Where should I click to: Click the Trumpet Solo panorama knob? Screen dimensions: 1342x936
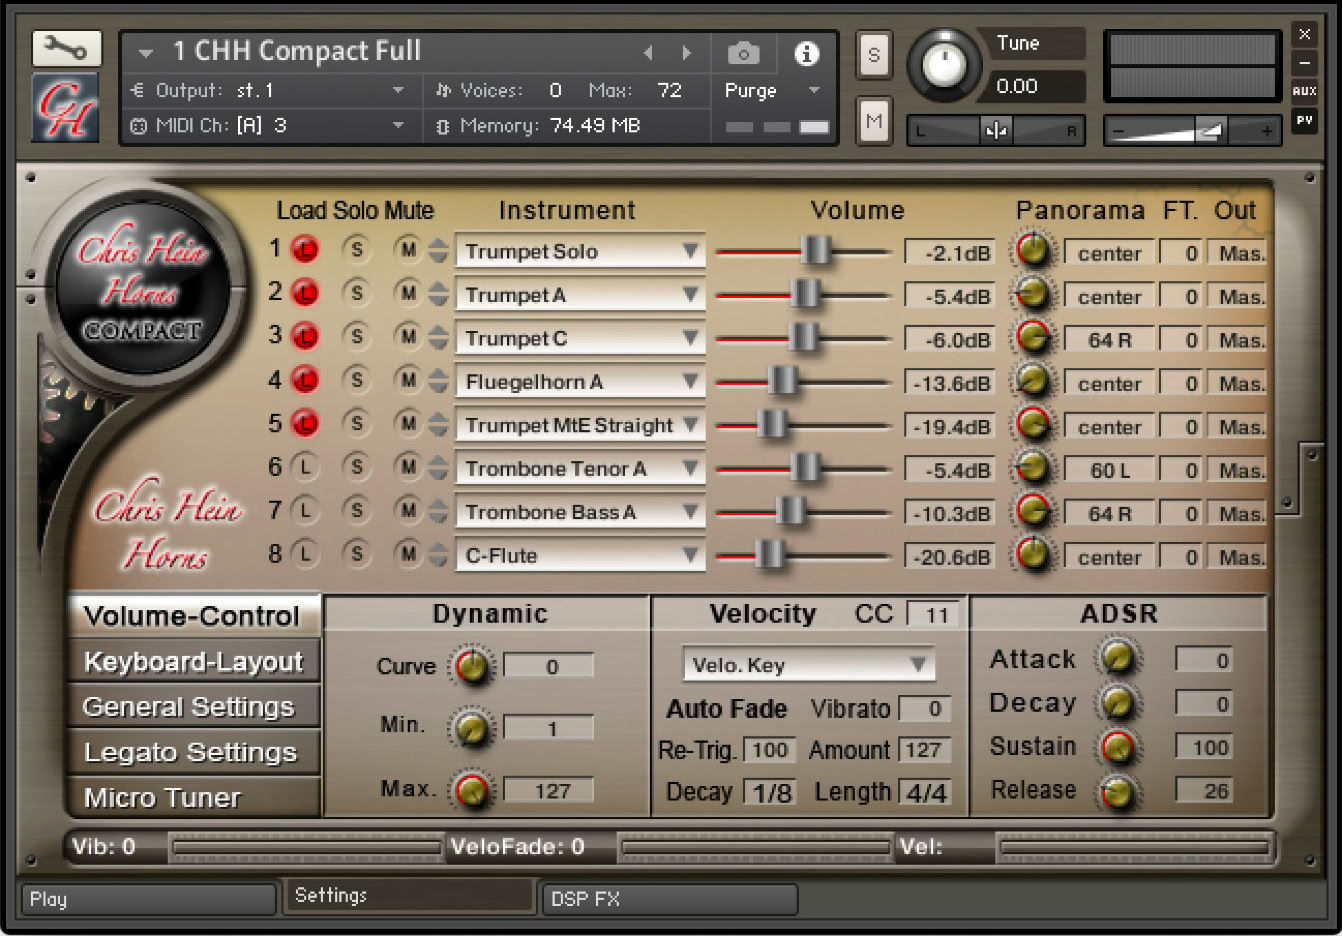click(1033, 250)
